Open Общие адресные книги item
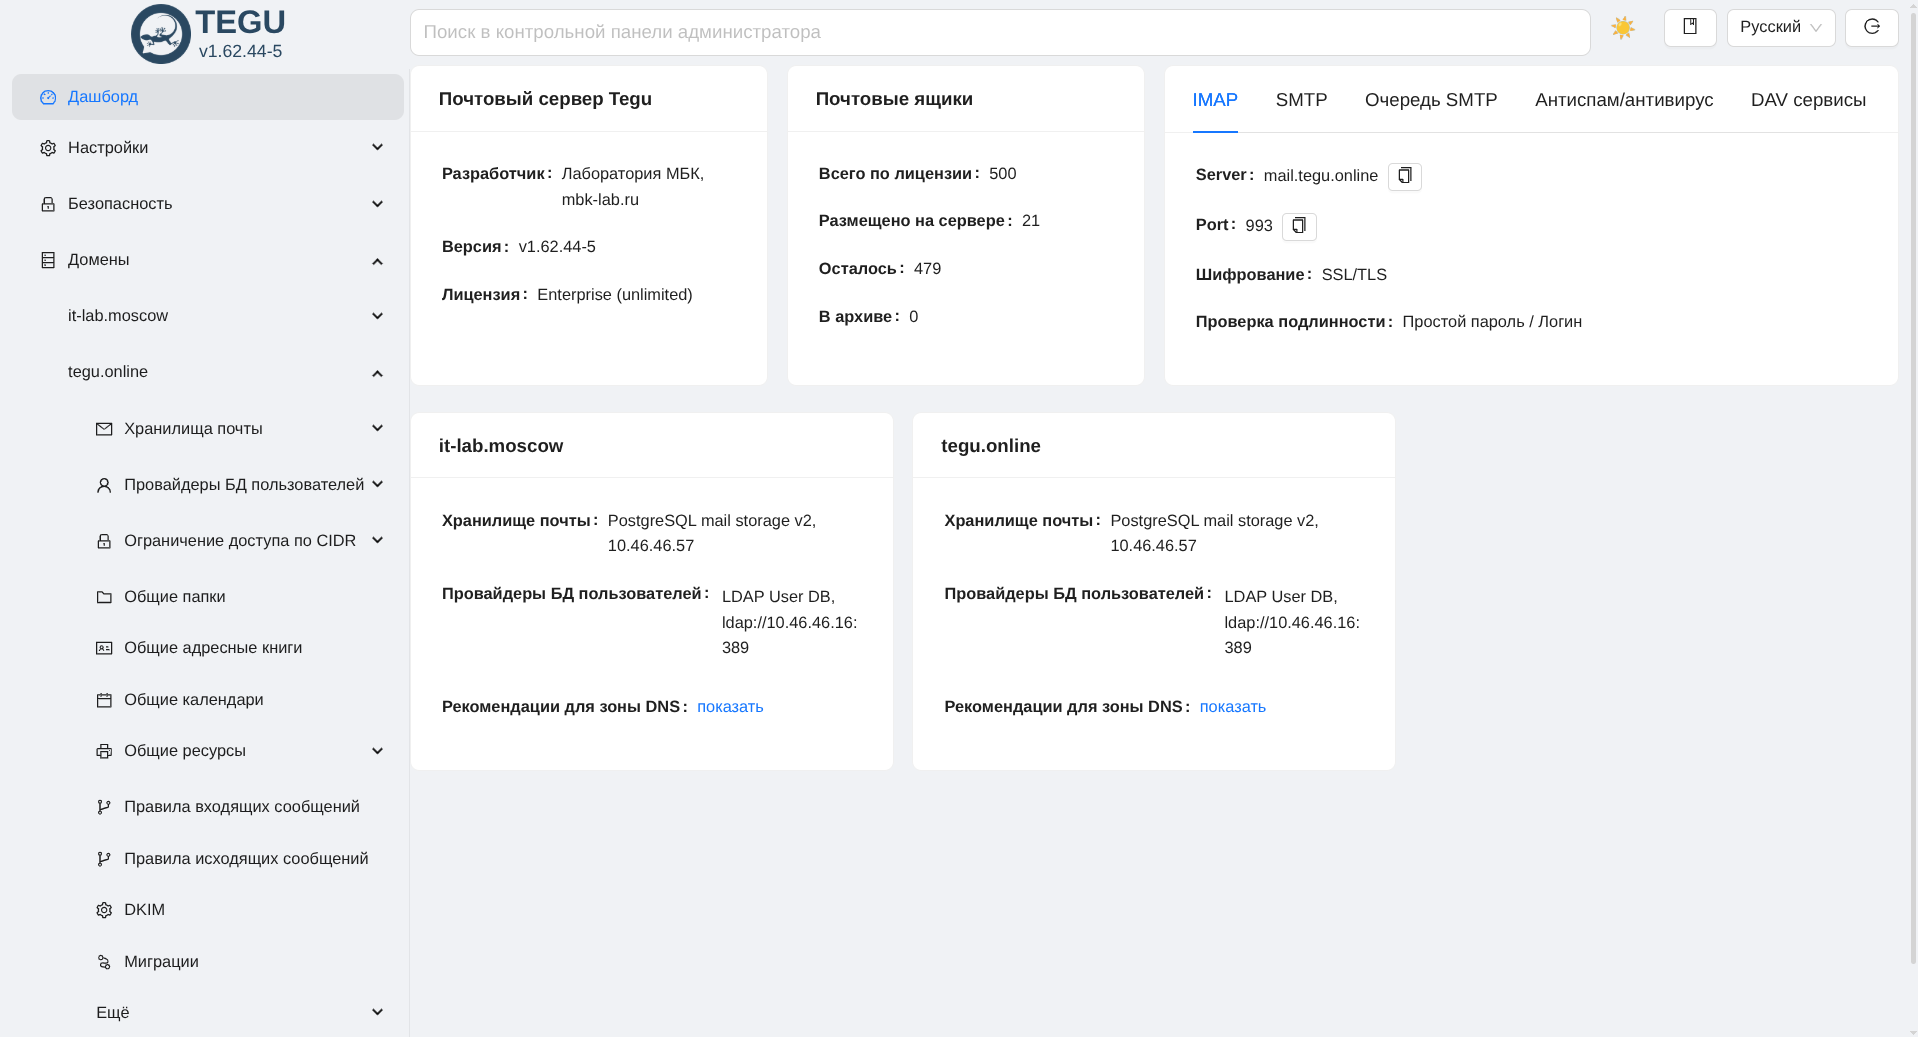 (x=212, y=648)
